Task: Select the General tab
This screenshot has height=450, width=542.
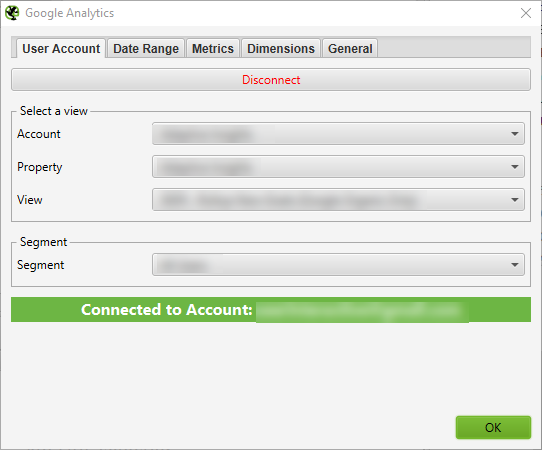Action: pos(350,48)
